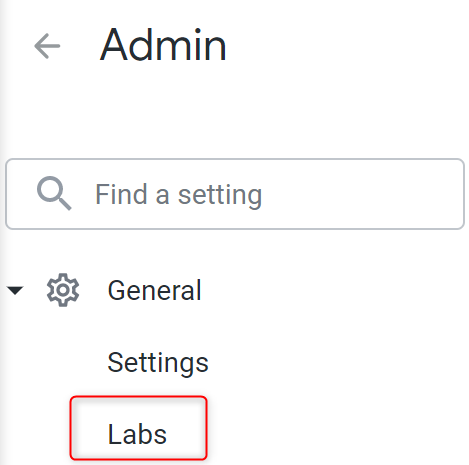Start a settings search via magnifier icon
This screenshot has width=469, height=465.
point(54,193)
